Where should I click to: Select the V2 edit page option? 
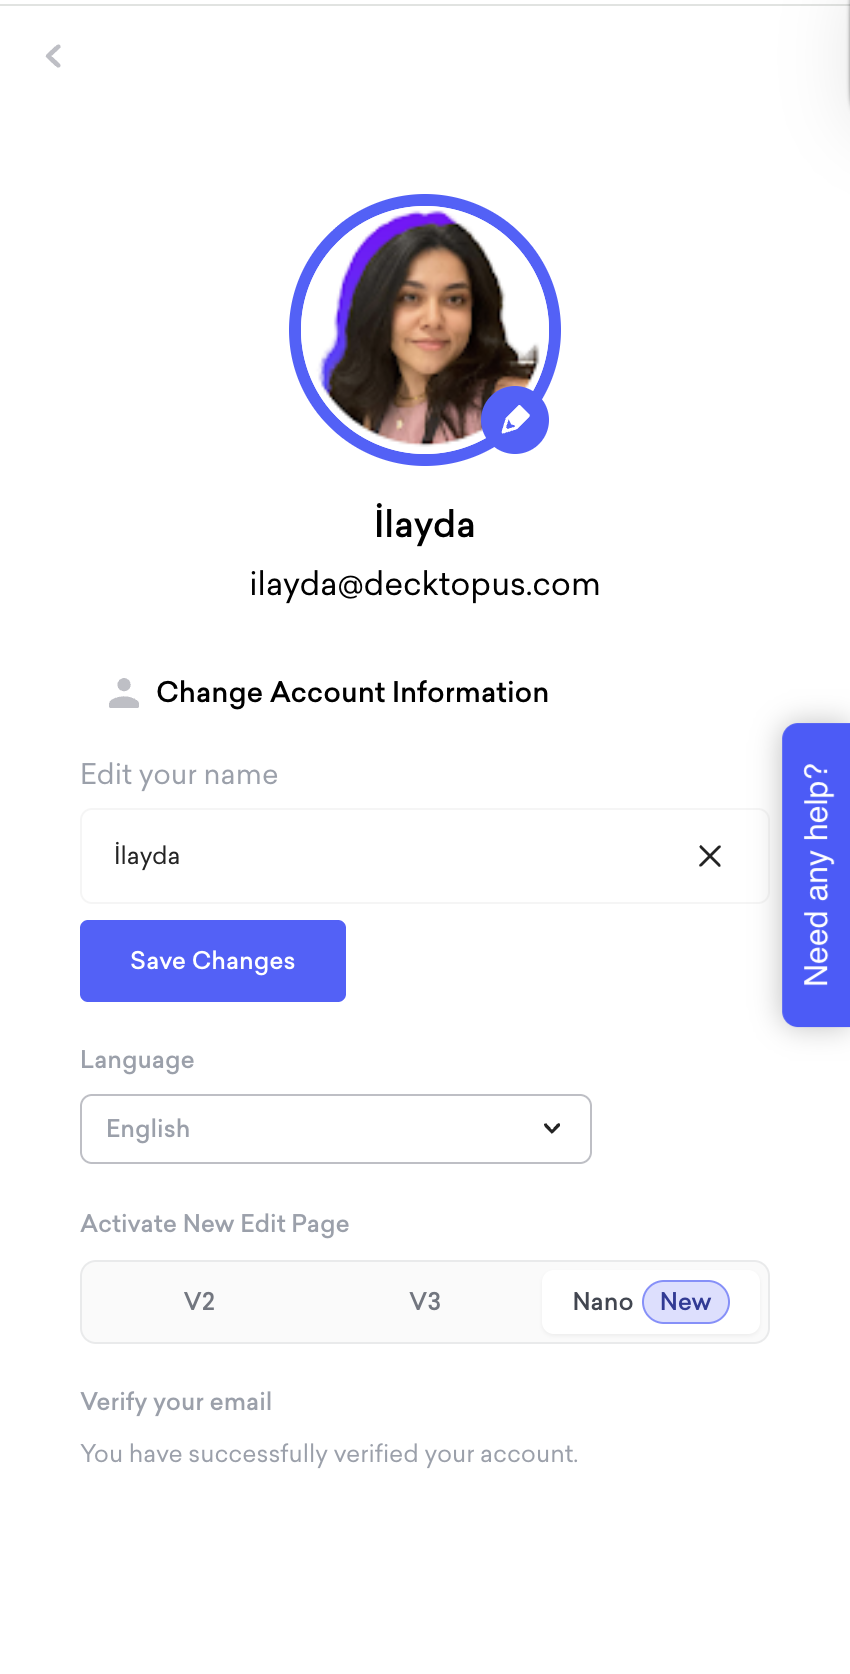click(199, 1302)
